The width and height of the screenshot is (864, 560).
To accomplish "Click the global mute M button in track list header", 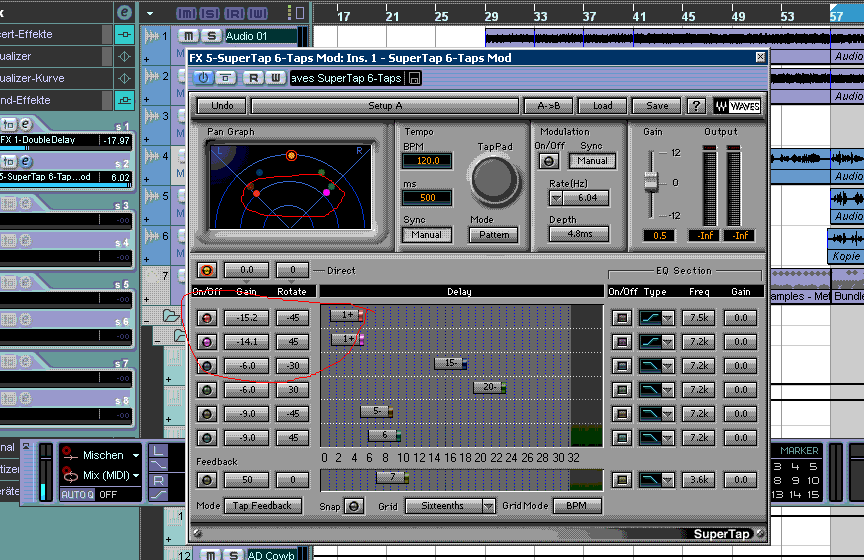I will tap(186, 13).
